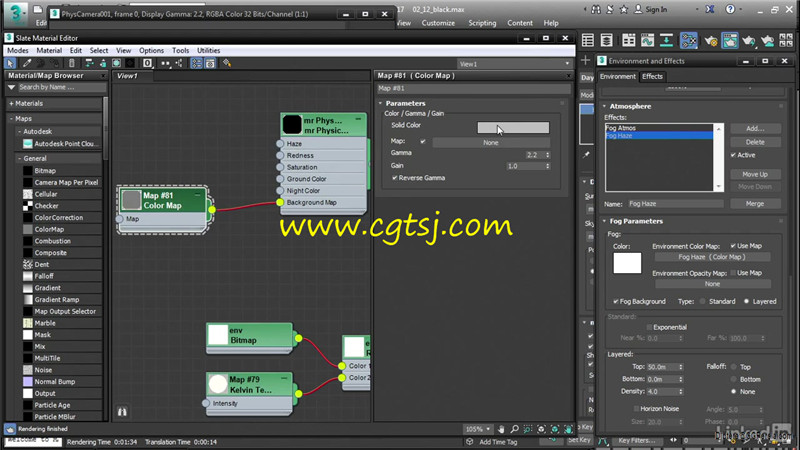This screenshot has height=450, width=800.
Task: Open the Modes menu
Action: pos(18,51)
